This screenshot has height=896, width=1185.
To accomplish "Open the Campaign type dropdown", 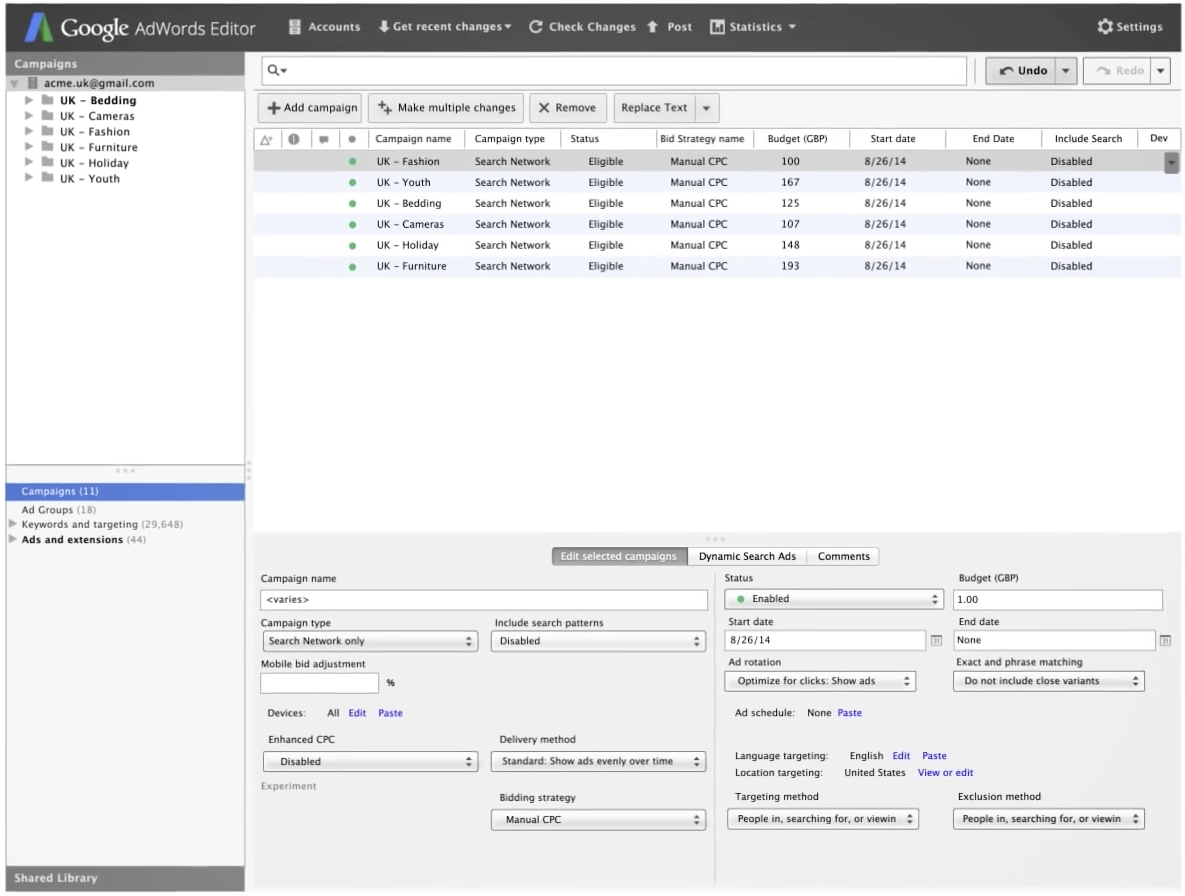I will pos(370,641).
